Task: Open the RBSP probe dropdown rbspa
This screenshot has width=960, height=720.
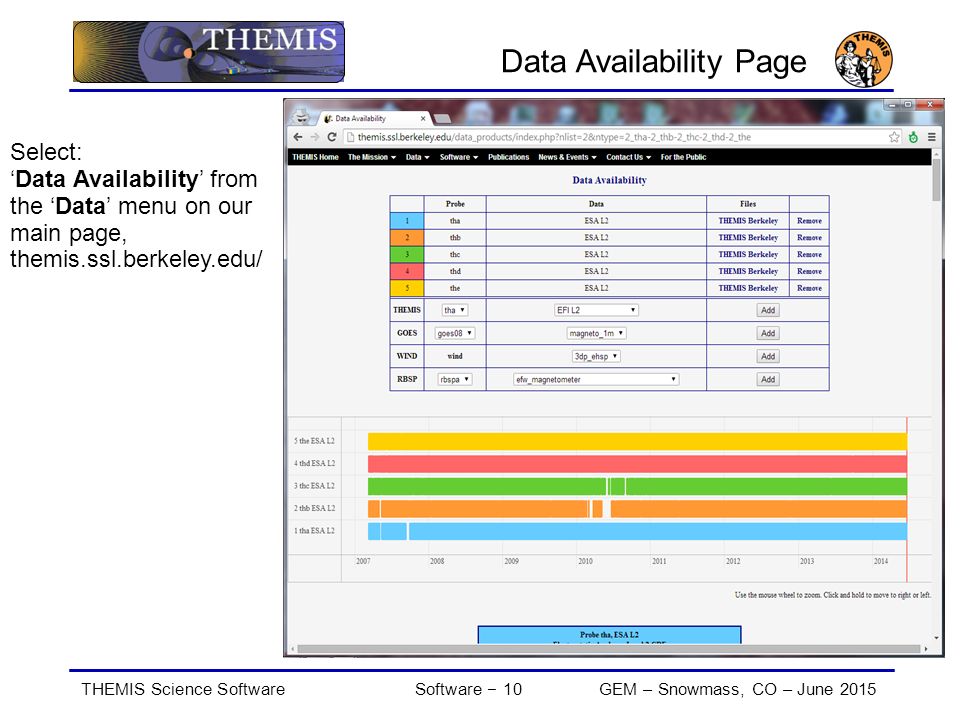Action: click(x=455, y=380)
